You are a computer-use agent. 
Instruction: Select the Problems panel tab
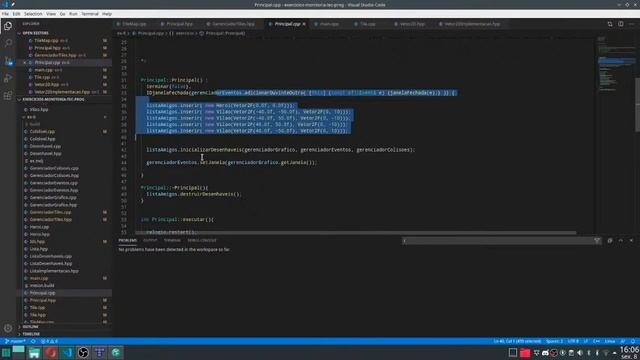(127, 240)
